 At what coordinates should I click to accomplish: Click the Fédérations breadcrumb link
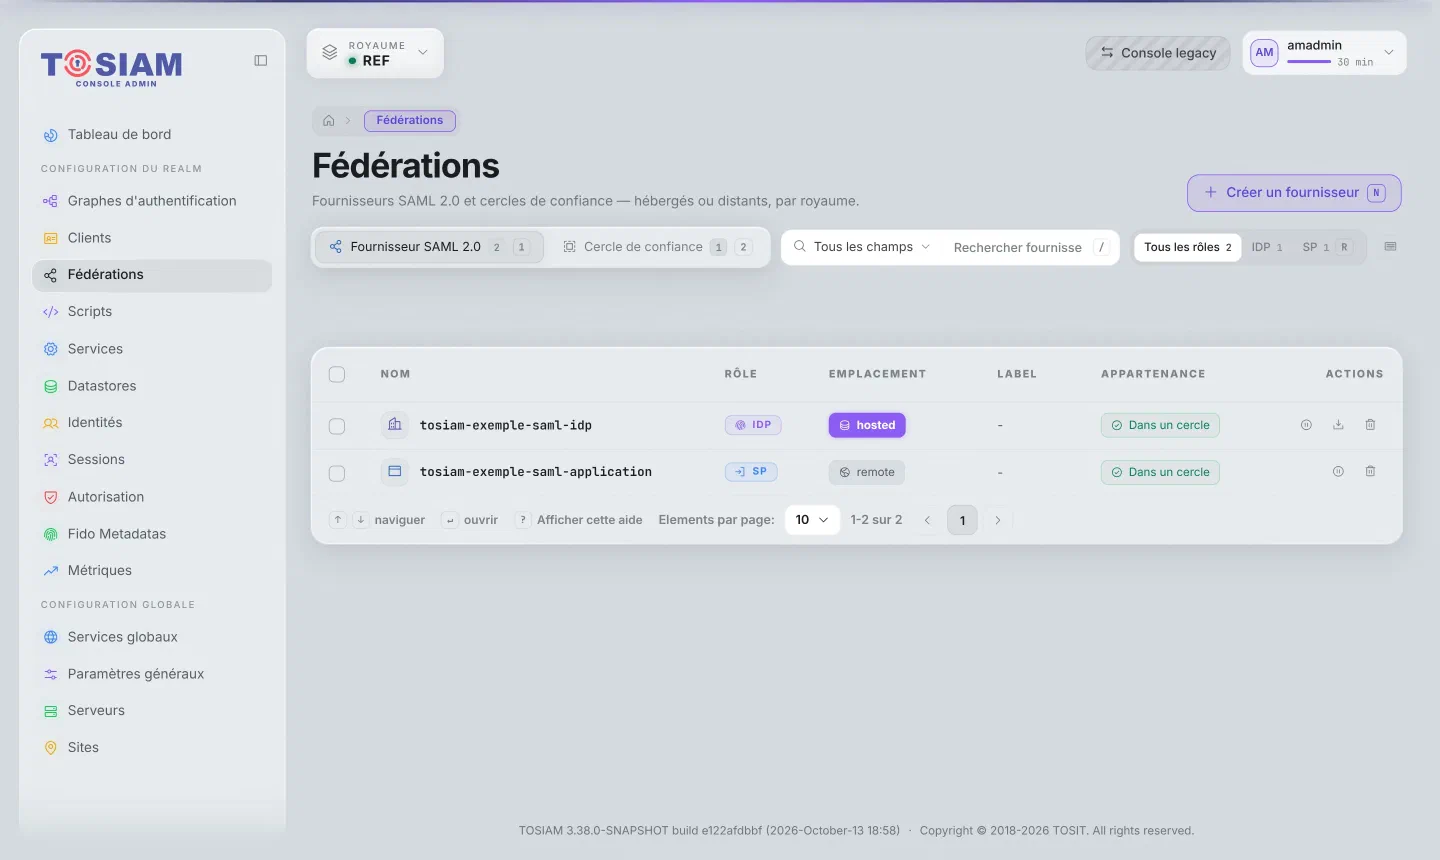point(410,121)
